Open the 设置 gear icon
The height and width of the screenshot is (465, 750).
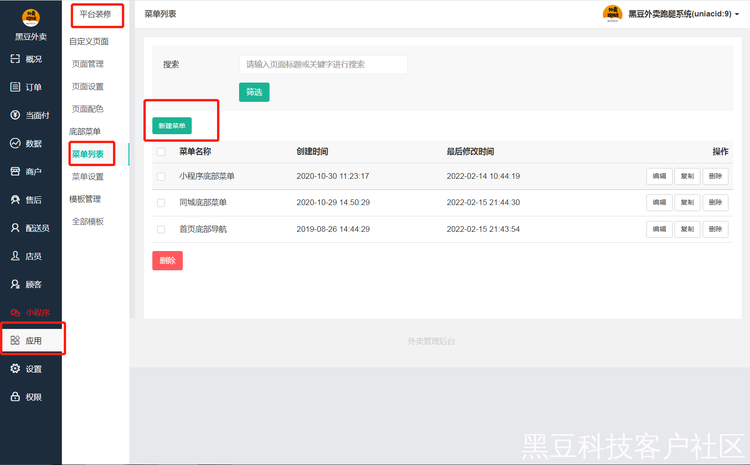point(15,369)
